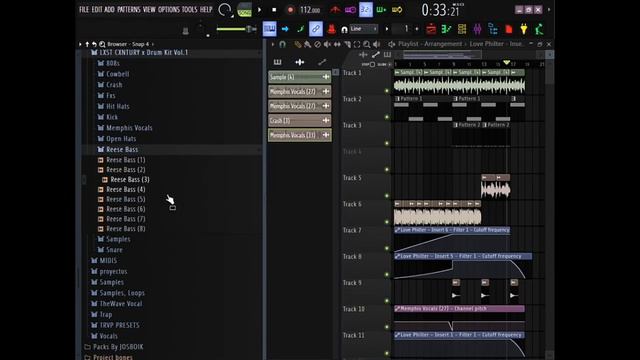Screen dimensions: 640x360
Task: Mute Track 8 using its green dot
Action: click(x=387, y=274)
